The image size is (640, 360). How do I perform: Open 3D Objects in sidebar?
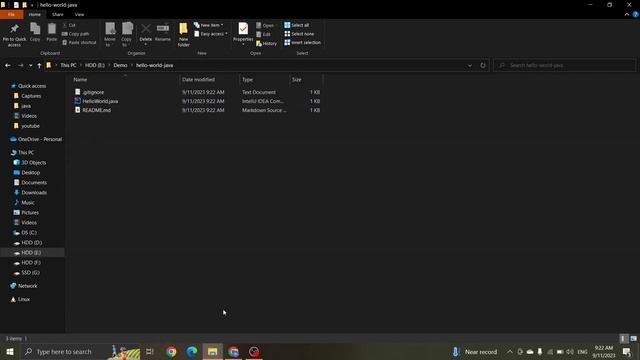click(33, 162)
